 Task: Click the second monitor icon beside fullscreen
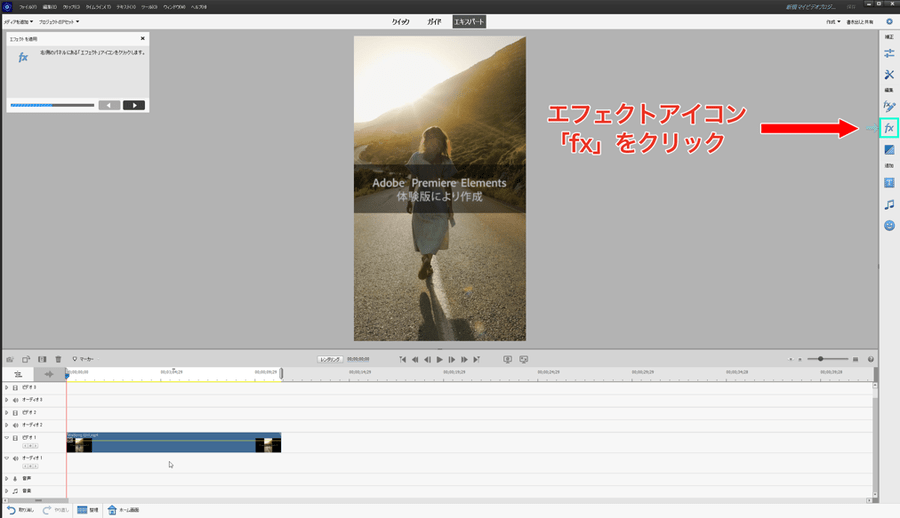click(523, 359)
